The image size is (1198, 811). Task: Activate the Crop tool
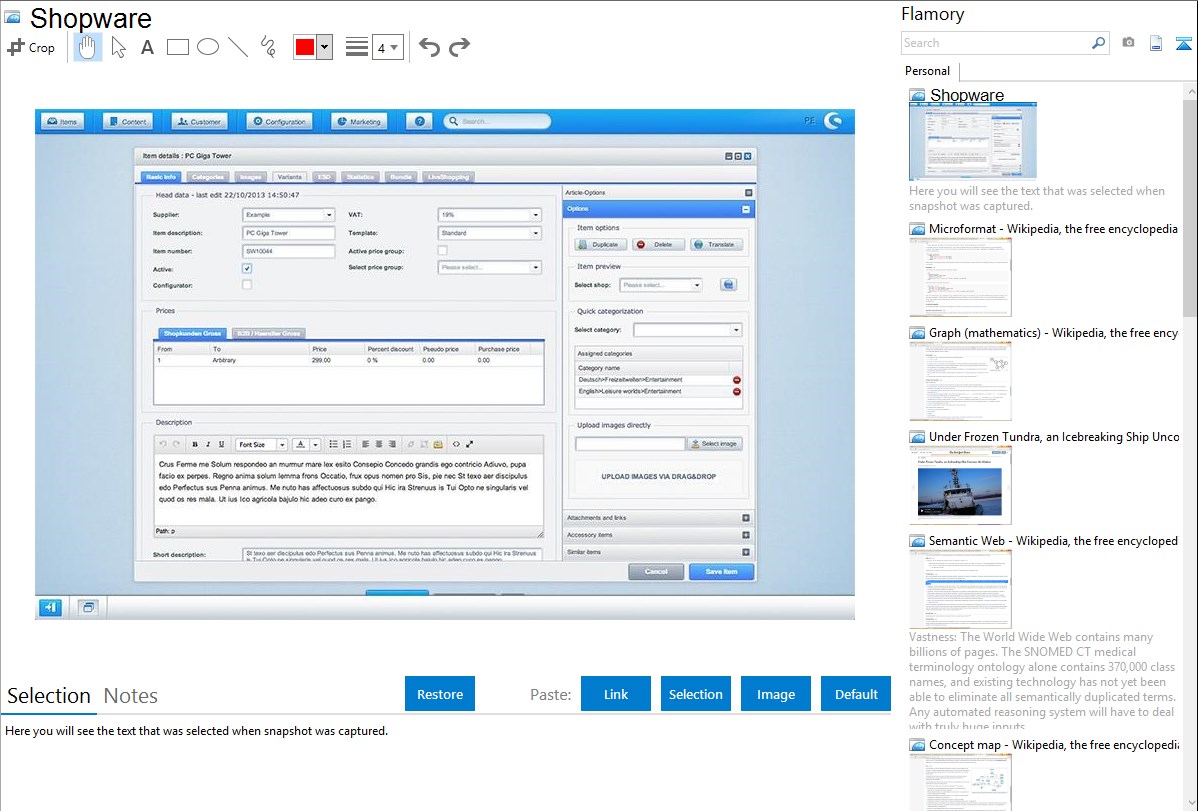[x=31, y=47]
